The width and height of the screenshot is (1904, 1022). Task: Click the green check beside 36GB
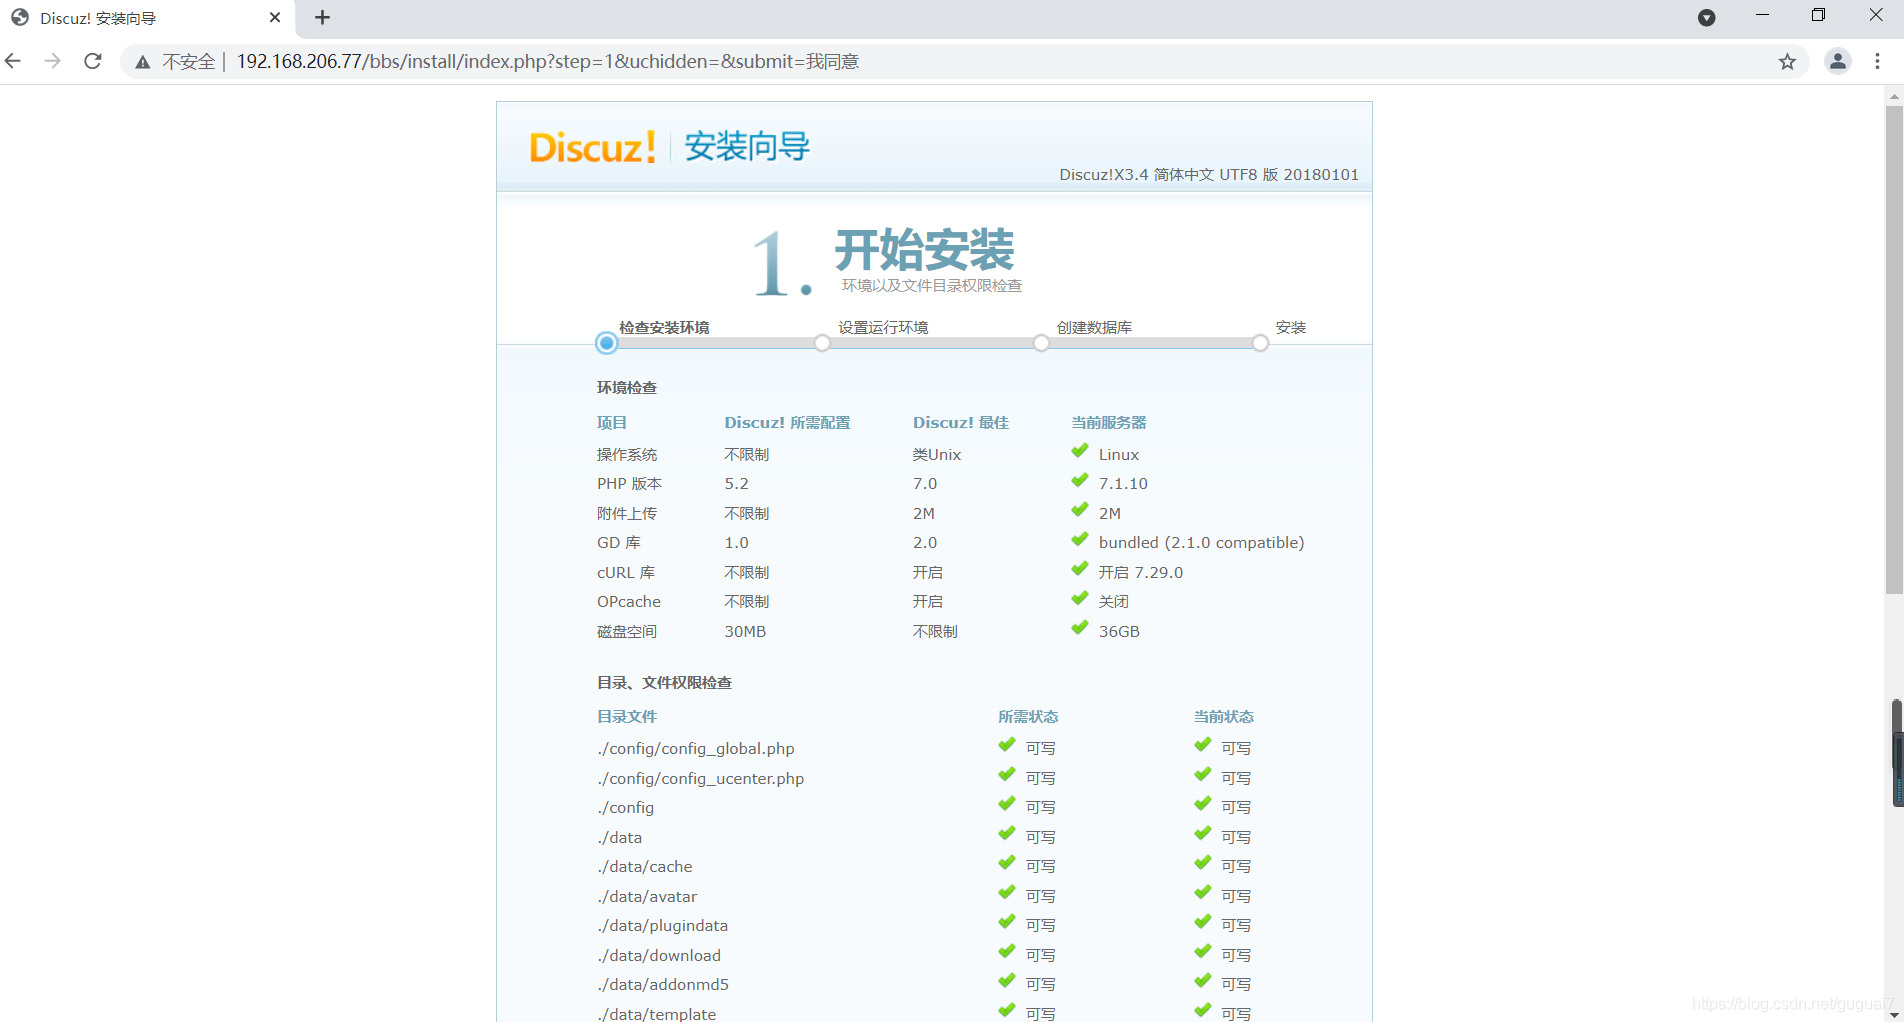1079,629
